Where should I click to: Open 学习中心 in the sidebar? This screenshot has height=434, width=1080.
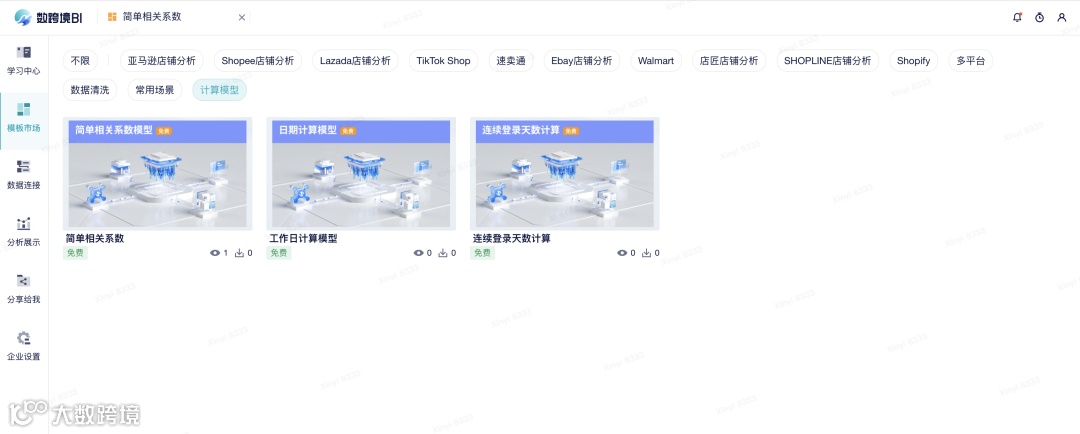point(23,61)
